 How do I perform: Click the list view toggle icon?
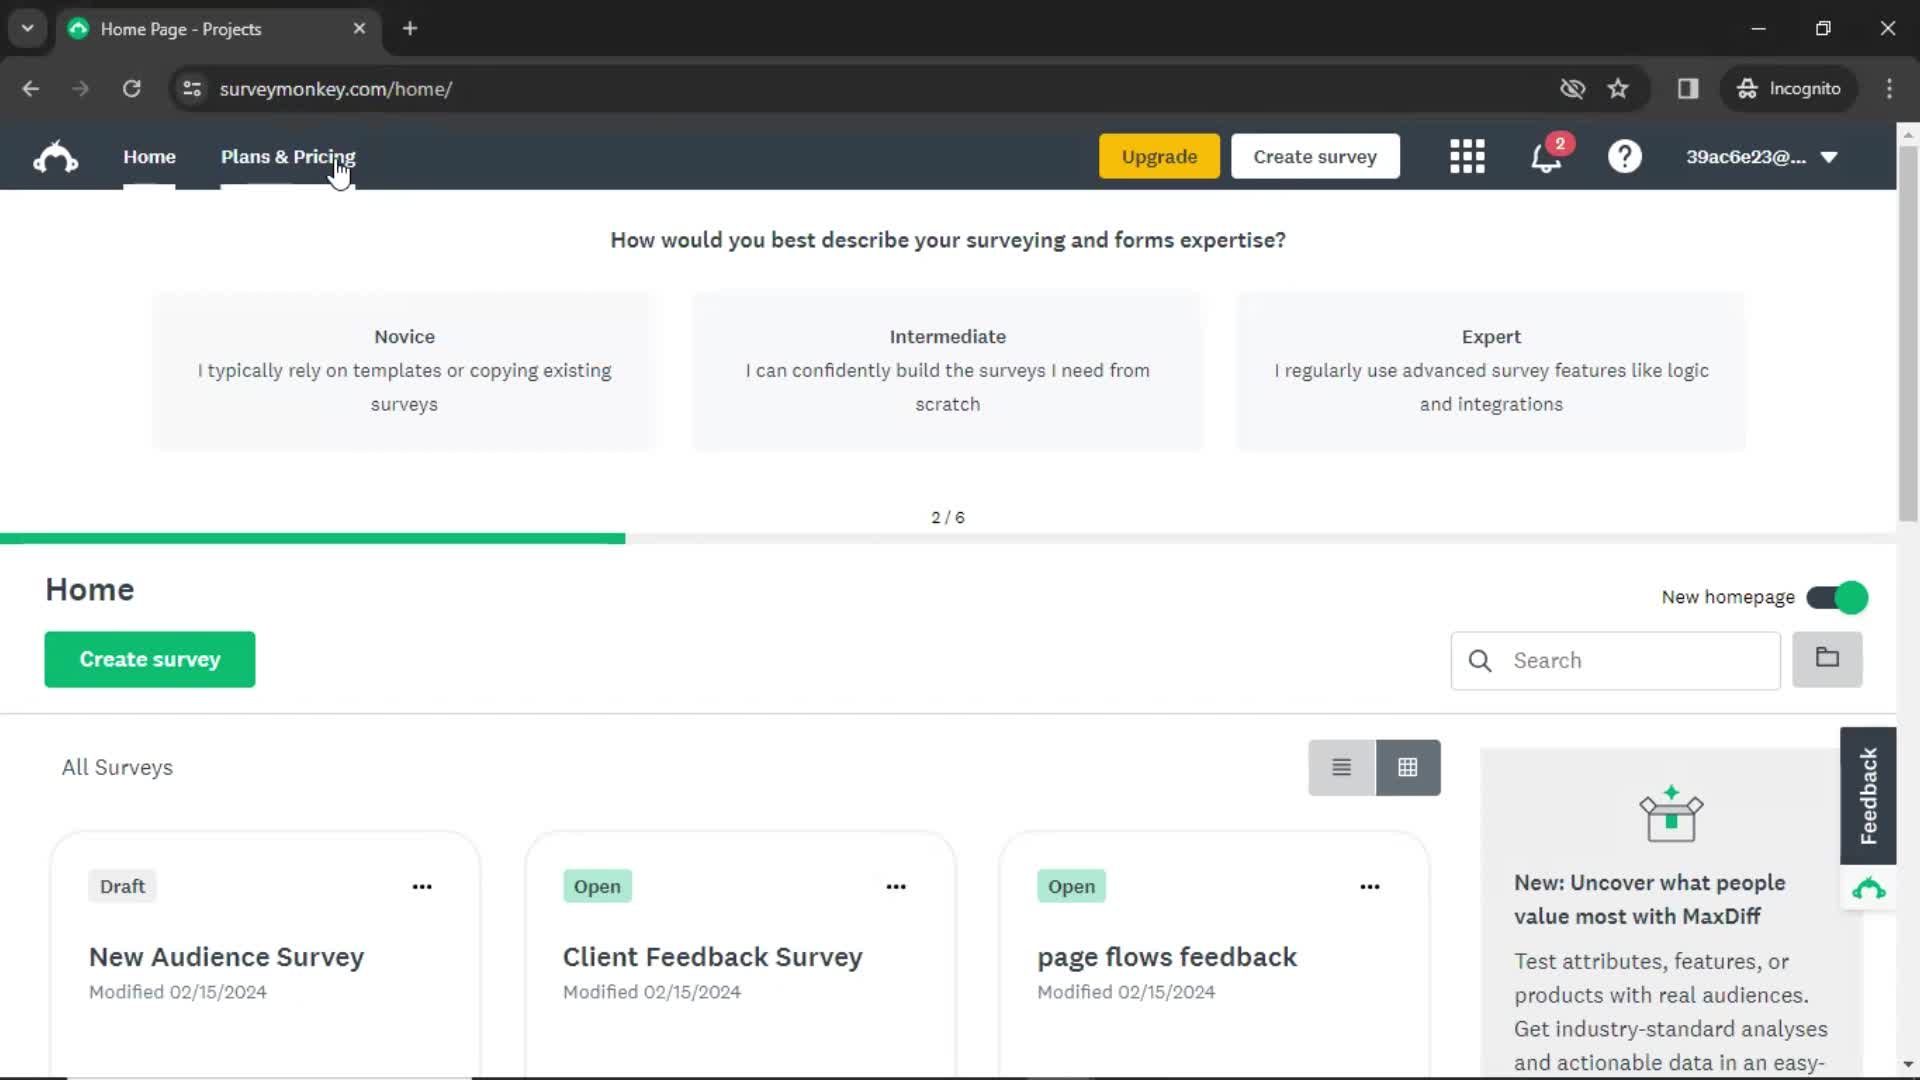[x=1341, y=767]
